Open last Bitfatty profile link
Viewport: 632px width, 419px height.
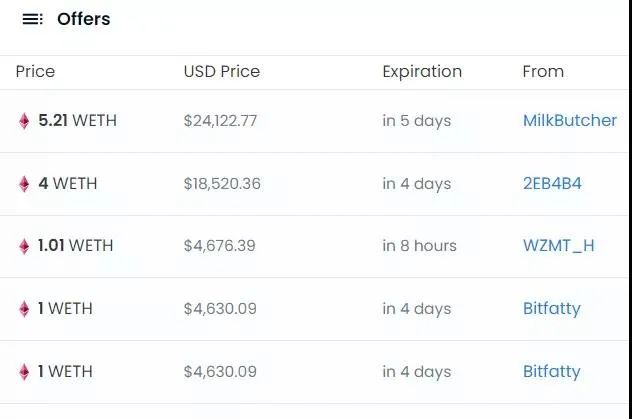(551, 372)
